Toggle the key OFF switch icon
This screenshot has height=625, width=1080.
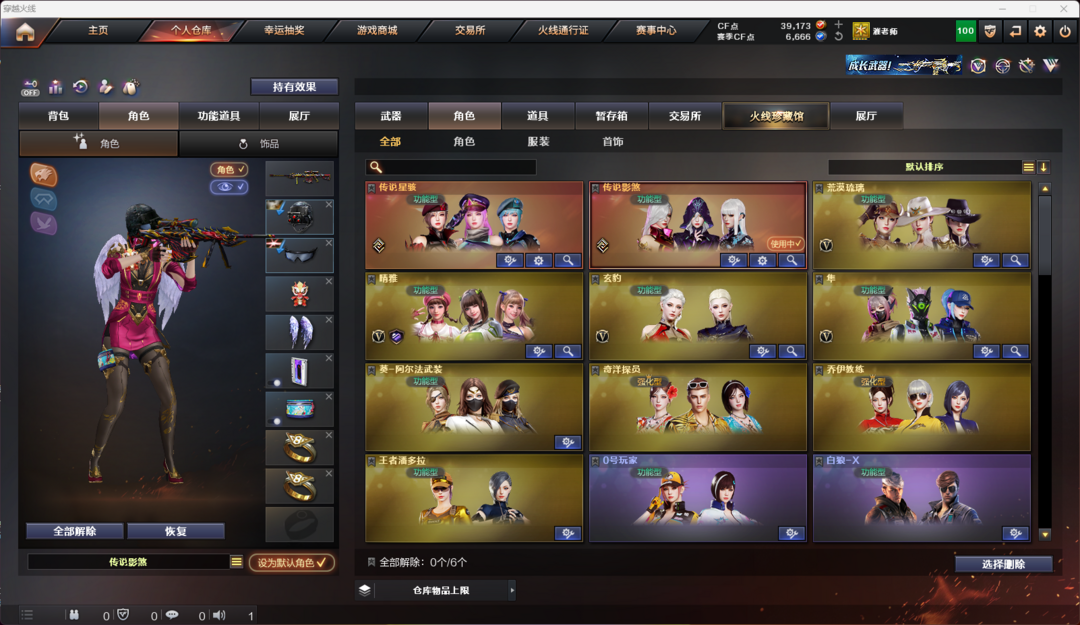coord(30,87)
